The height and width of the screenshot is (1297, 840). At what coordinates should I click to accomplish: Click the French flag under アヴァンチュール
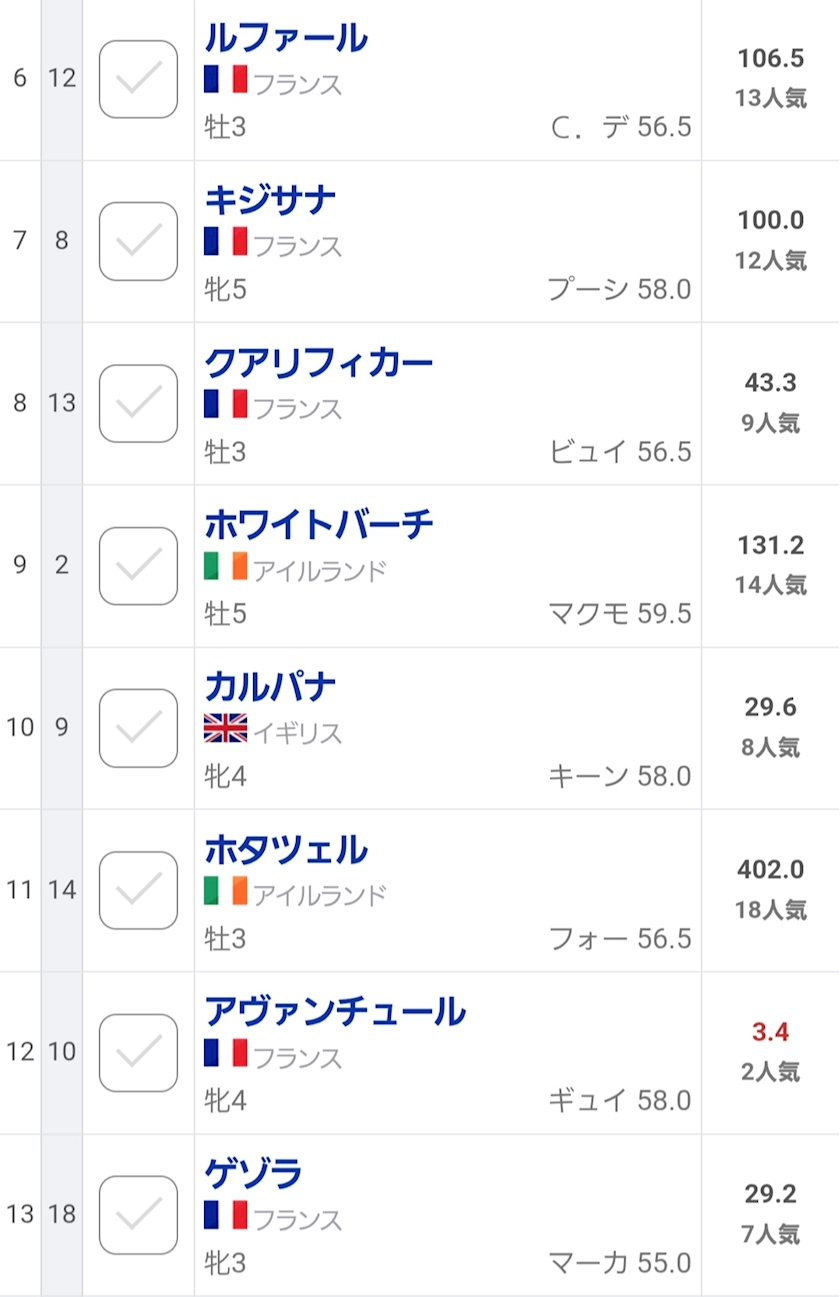click(x=225, y=1053)
